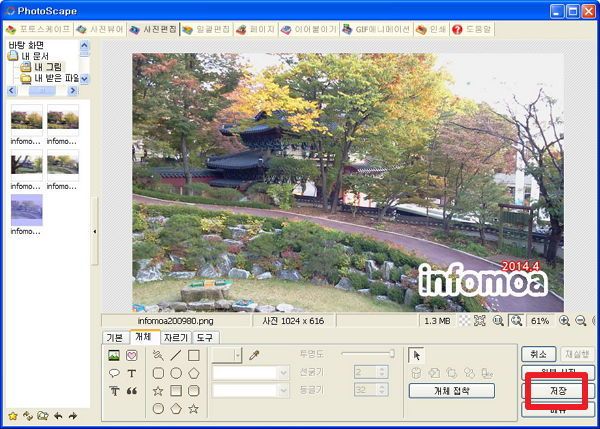Click folder tree scroll-down arrow
Image resolution: width=600 pixels, height=429 pixels.
[84, 79]
